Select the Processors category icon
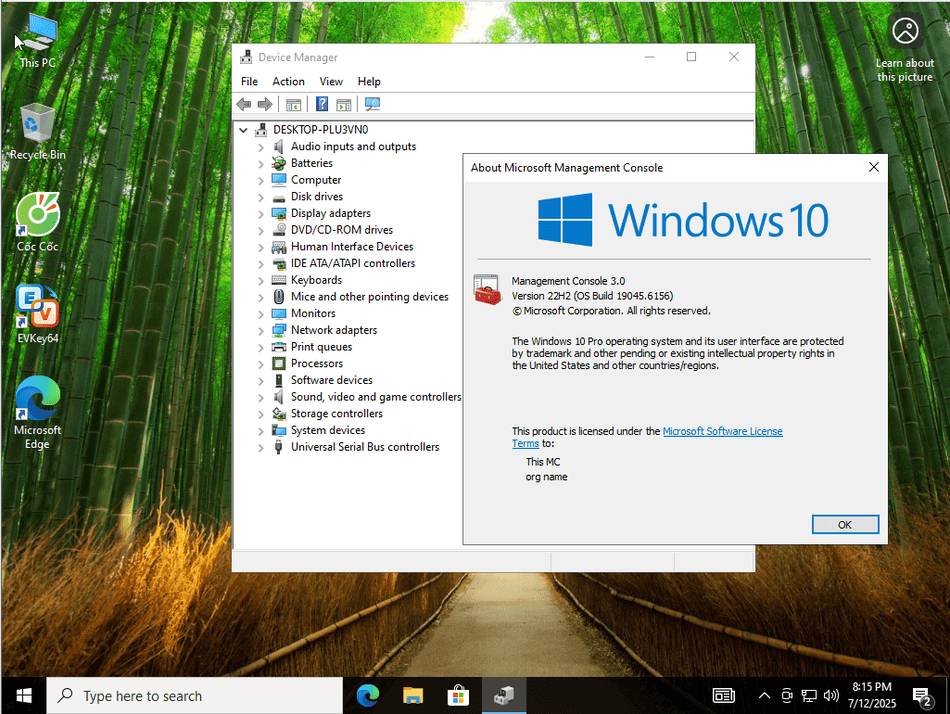The width and height of the screenshot is (950, 714). click(279, 364)
